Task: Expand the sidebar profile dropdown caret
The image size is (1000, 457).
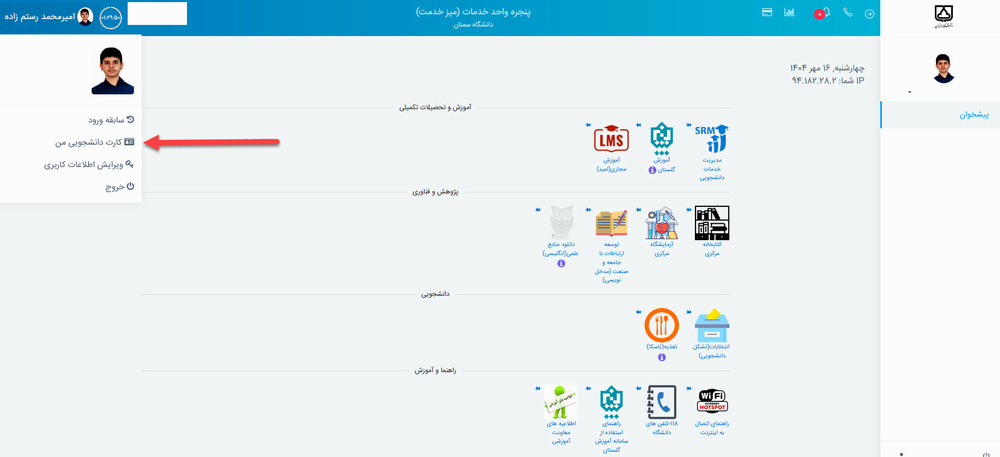Action: pos(909,92)
